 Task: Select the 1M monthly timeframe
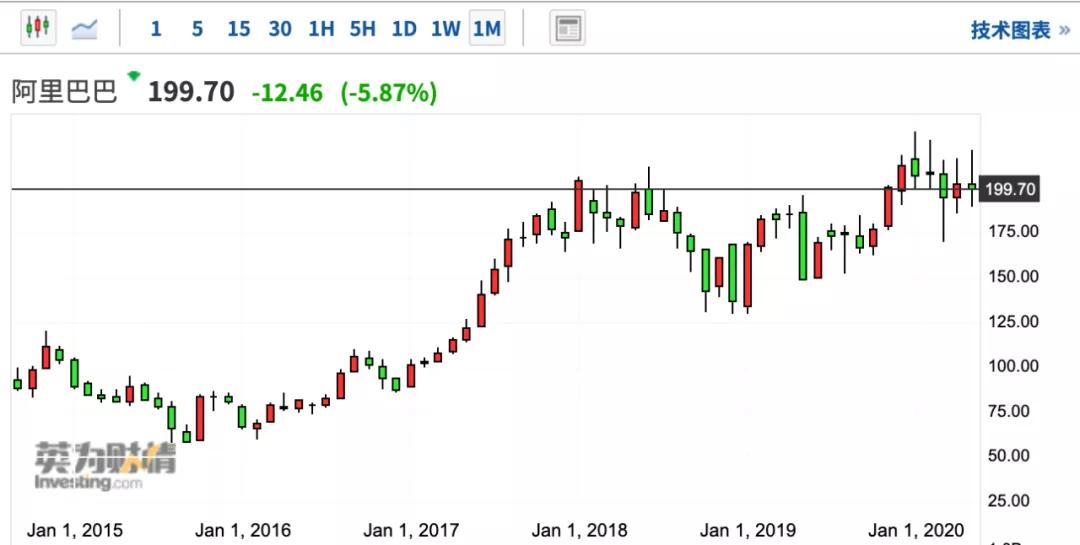[487, 29]
